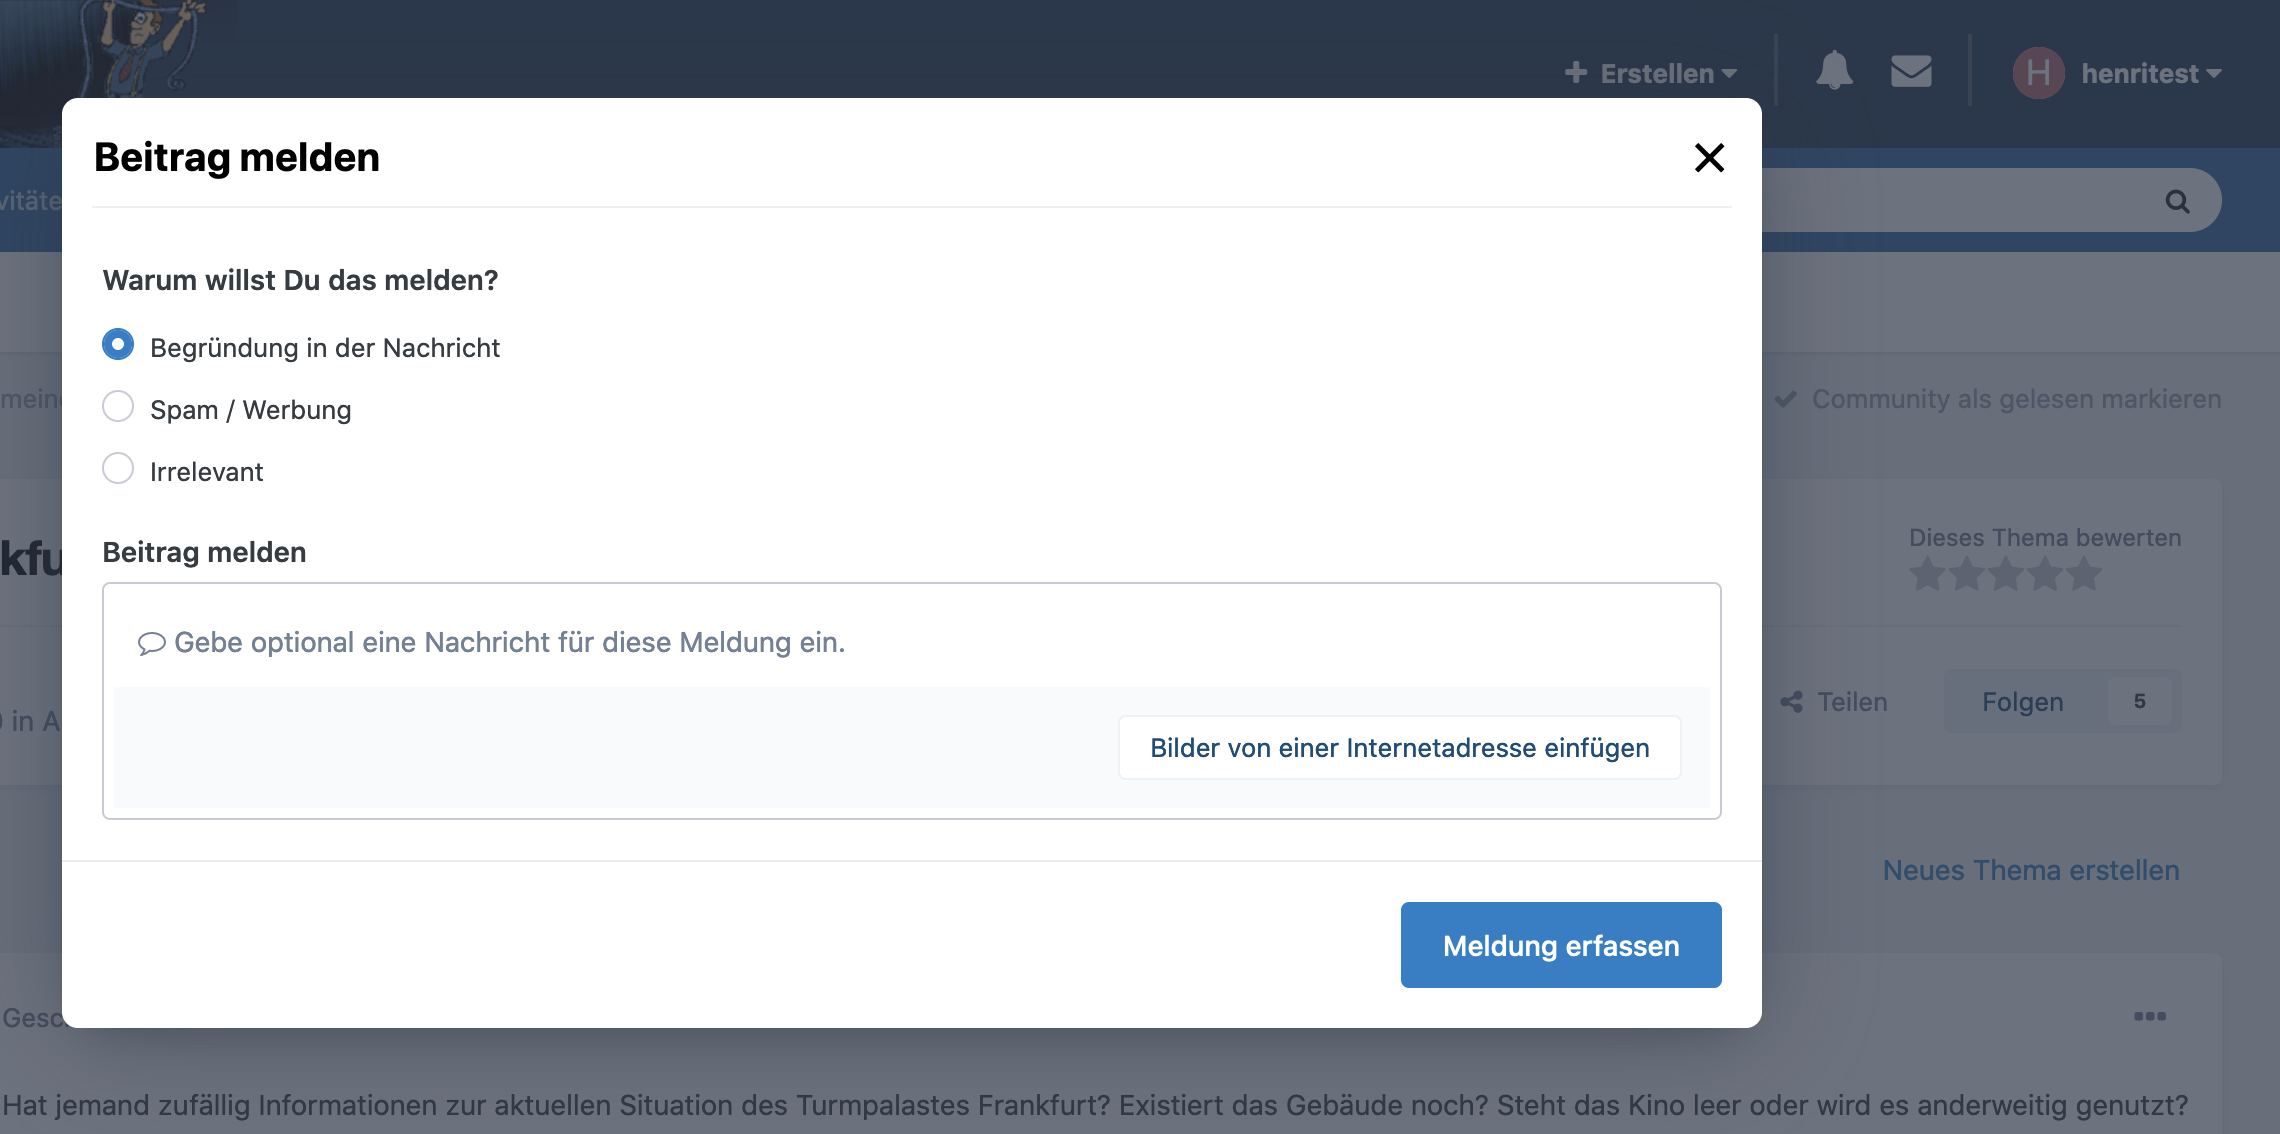Click the checkmark beside Community als gelesen markieren
Screen dimensions: 2280x1134
pos(1786,399)
